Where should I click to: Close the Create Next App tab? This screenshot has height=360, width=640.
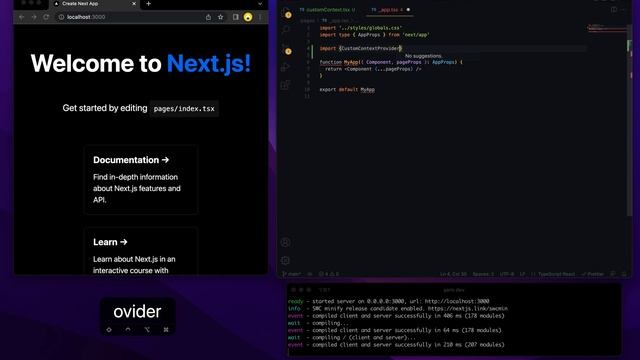coord(134,4)
